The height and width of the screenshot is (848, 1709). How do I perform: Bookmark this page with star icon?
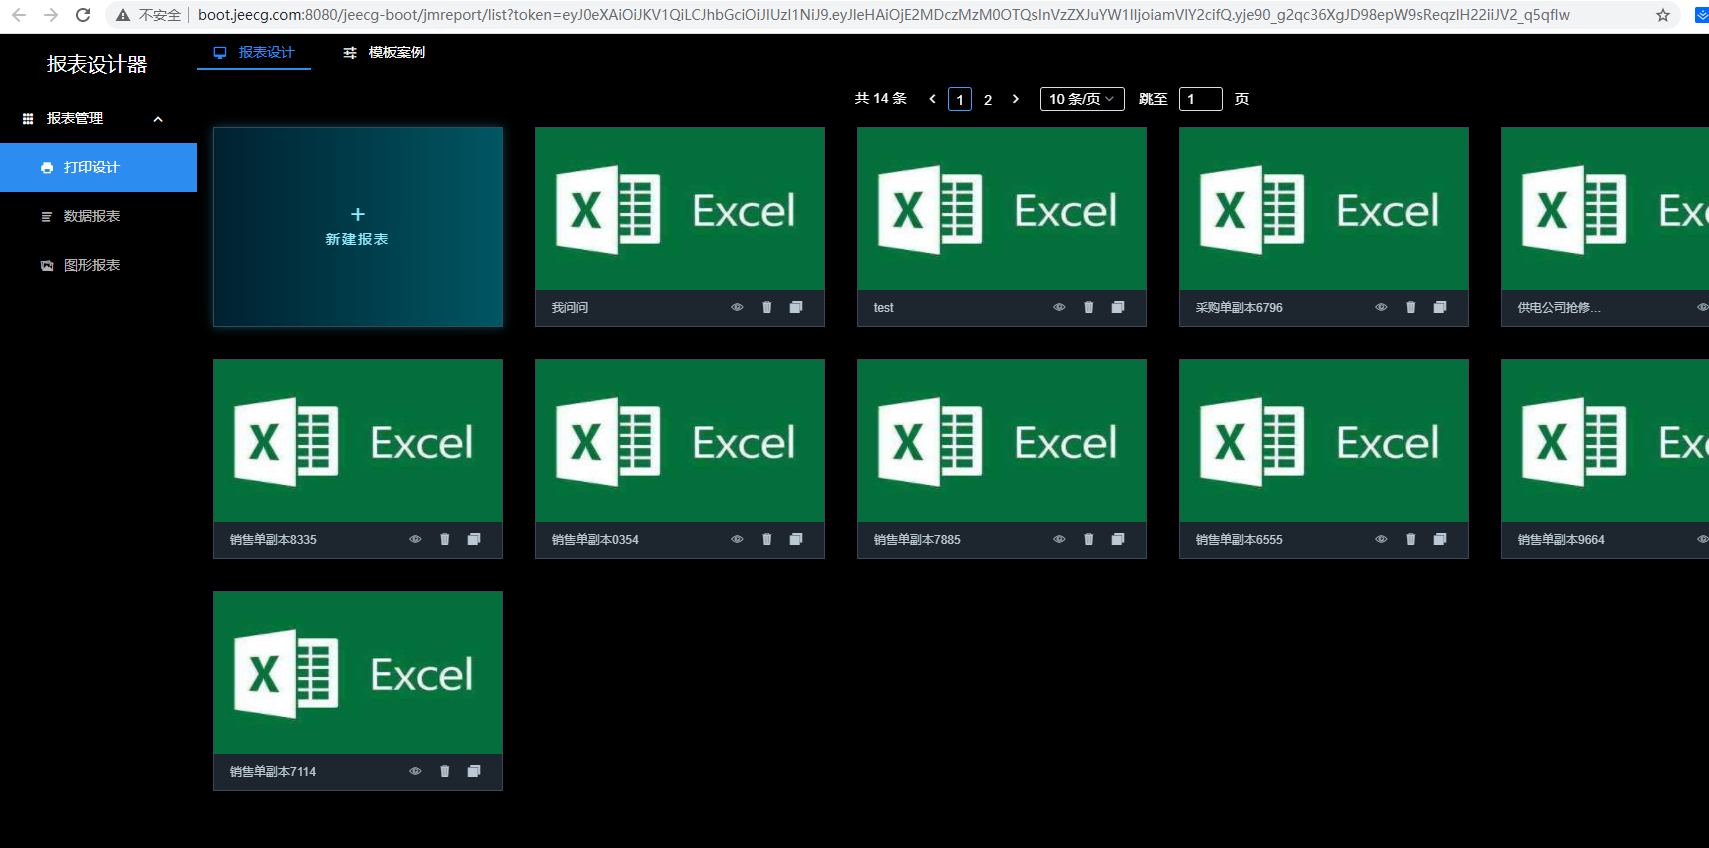(x=1663, y=15)
